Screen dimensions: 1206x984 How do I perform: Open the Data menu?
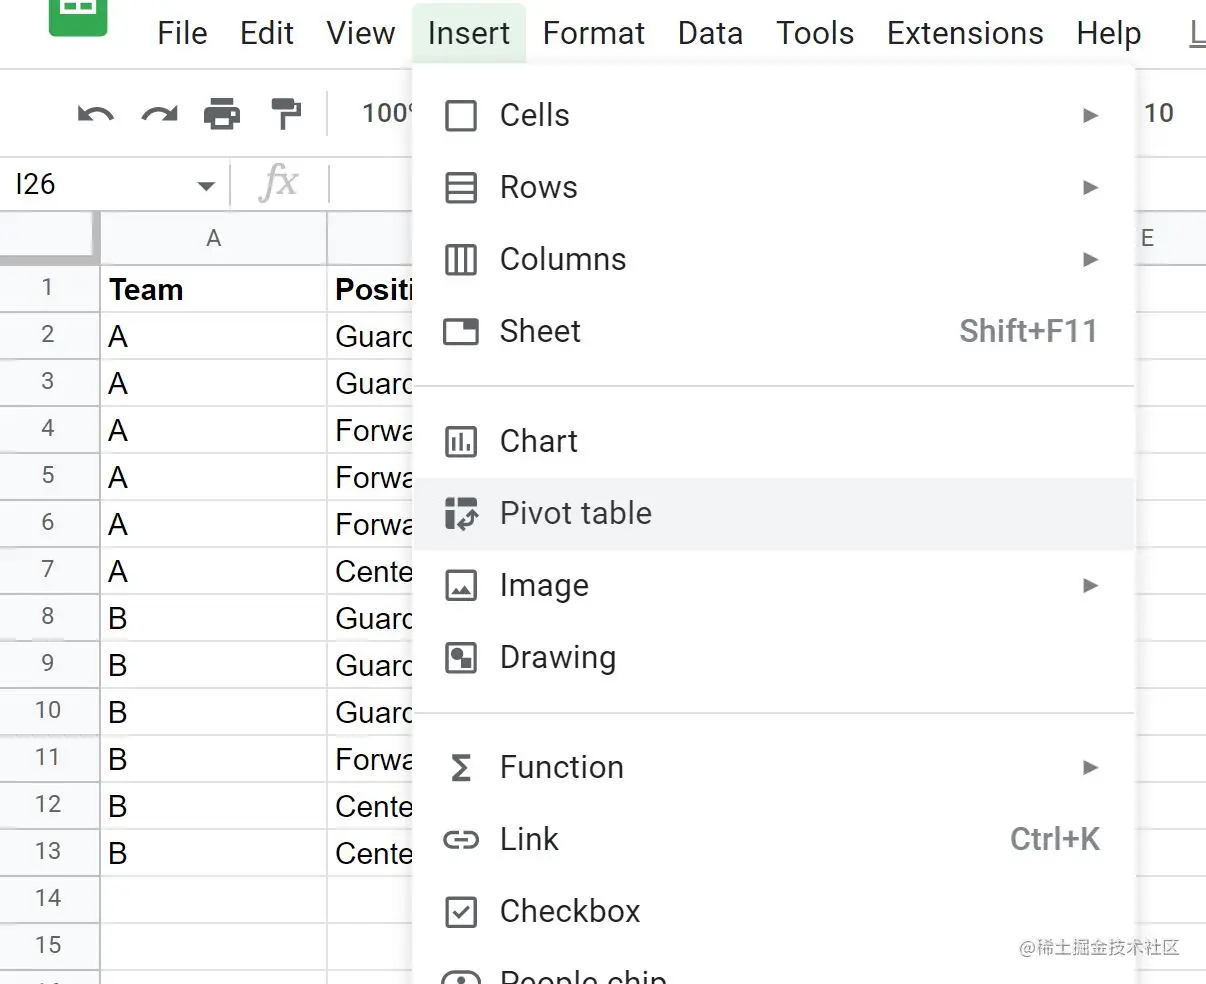click(x=710, y=34)
